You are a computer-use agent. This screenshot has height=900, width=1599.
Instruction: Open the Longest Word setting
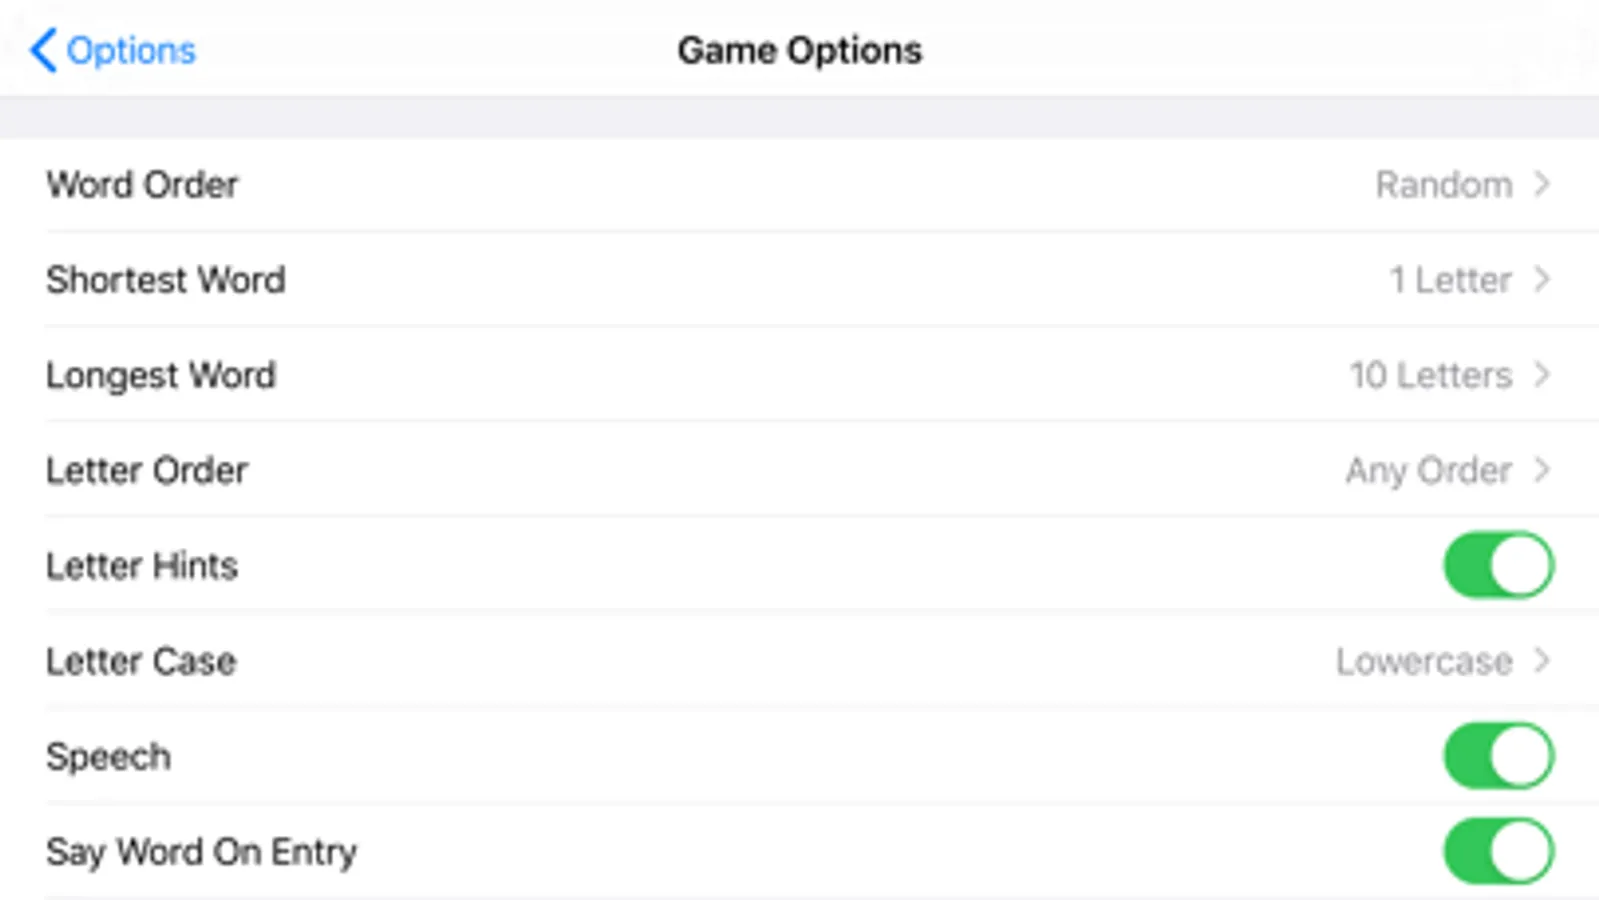(x=161, y=375)
